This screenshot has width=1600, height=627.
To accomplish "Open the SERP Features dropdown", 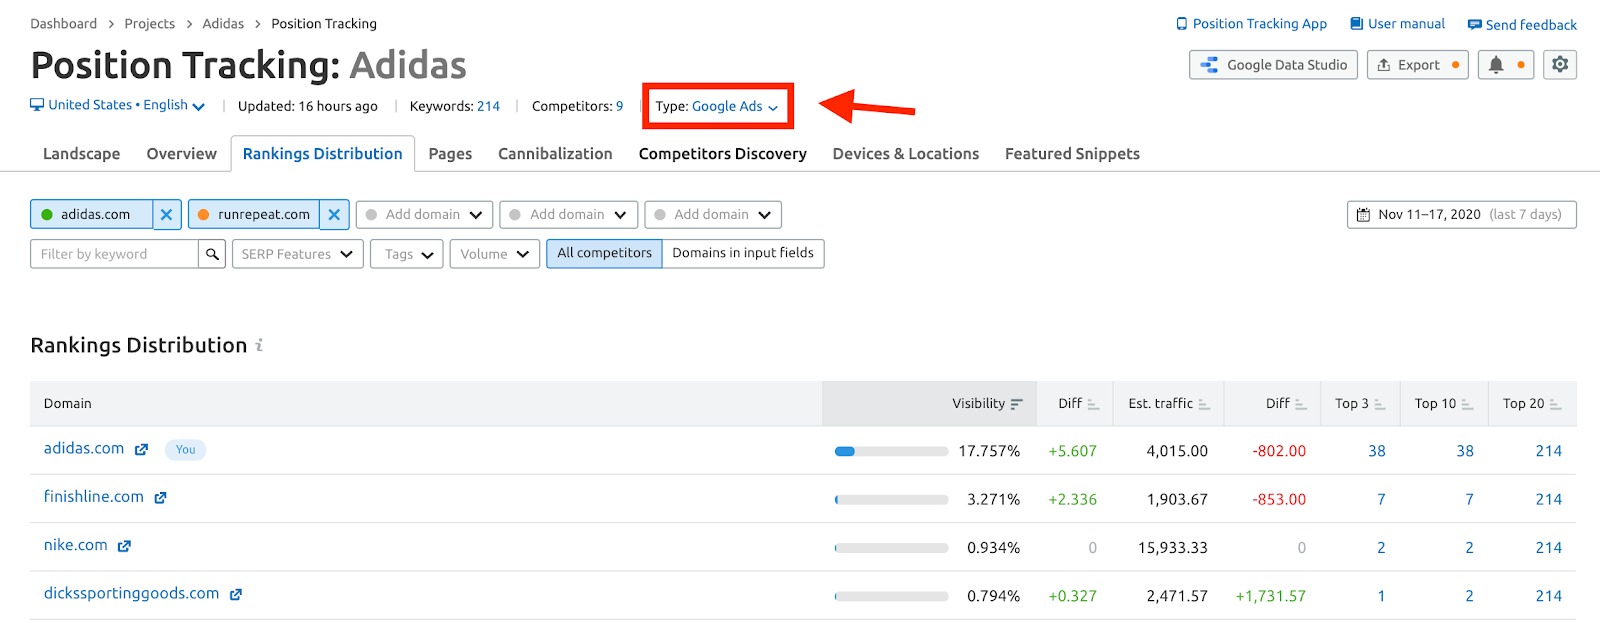I will (x=297, y=254).
